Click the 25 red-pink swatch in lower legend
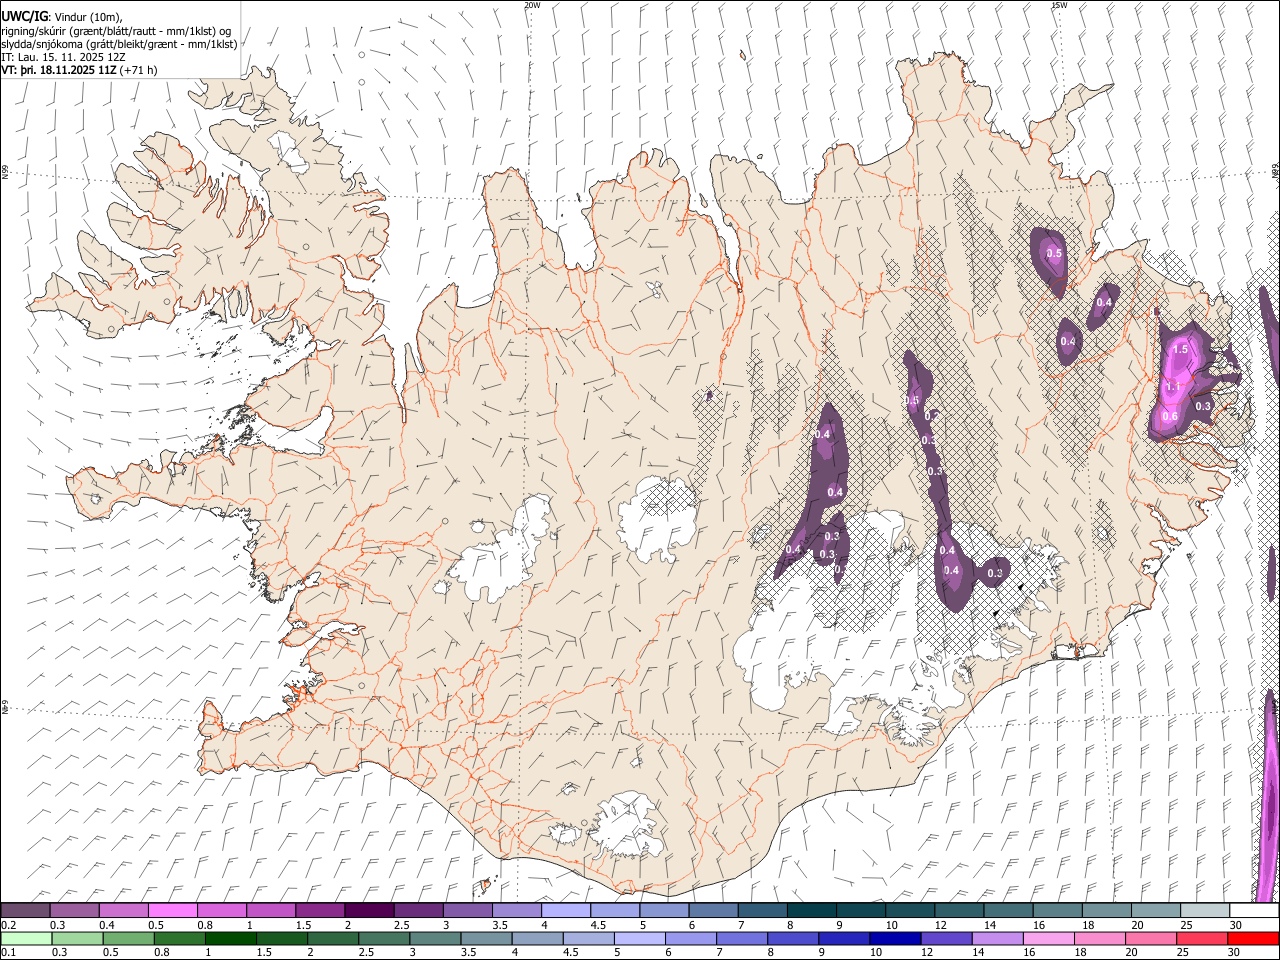The width and height of the screenshot is (1280, 960). [1202, 938]
